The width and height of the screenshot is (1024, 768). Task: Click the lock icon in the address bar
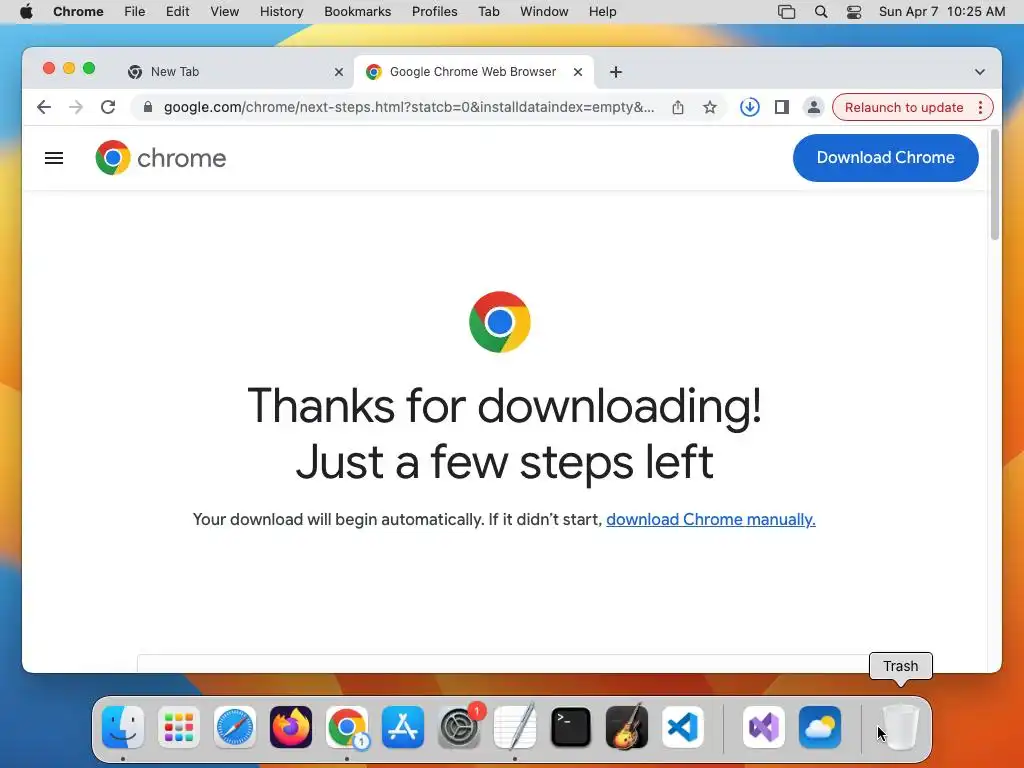pyautogui.click(x=148, y=107)
